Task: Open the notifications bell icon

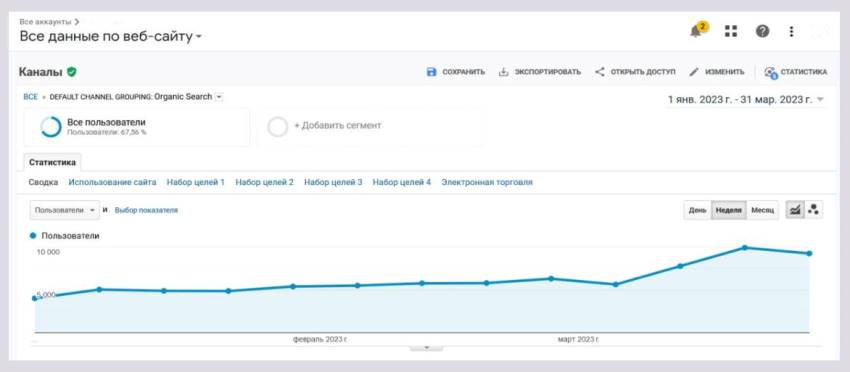Action: click(696, 31)
